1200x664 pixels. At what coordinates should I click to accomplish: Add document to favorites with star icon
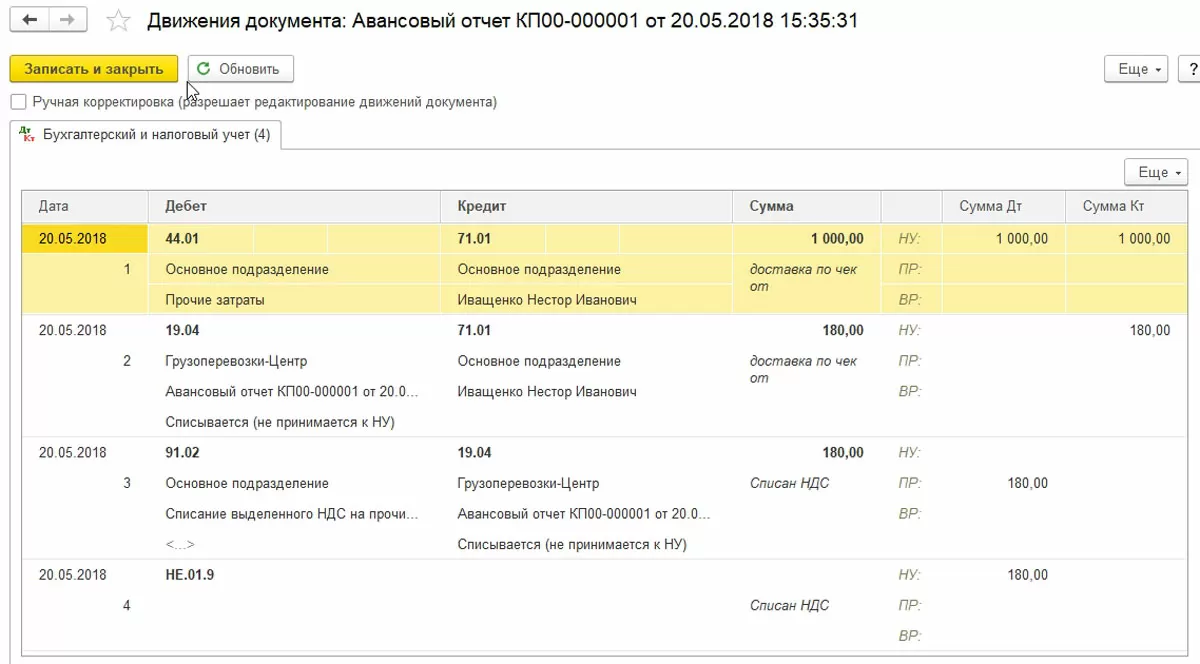(118, 21)
